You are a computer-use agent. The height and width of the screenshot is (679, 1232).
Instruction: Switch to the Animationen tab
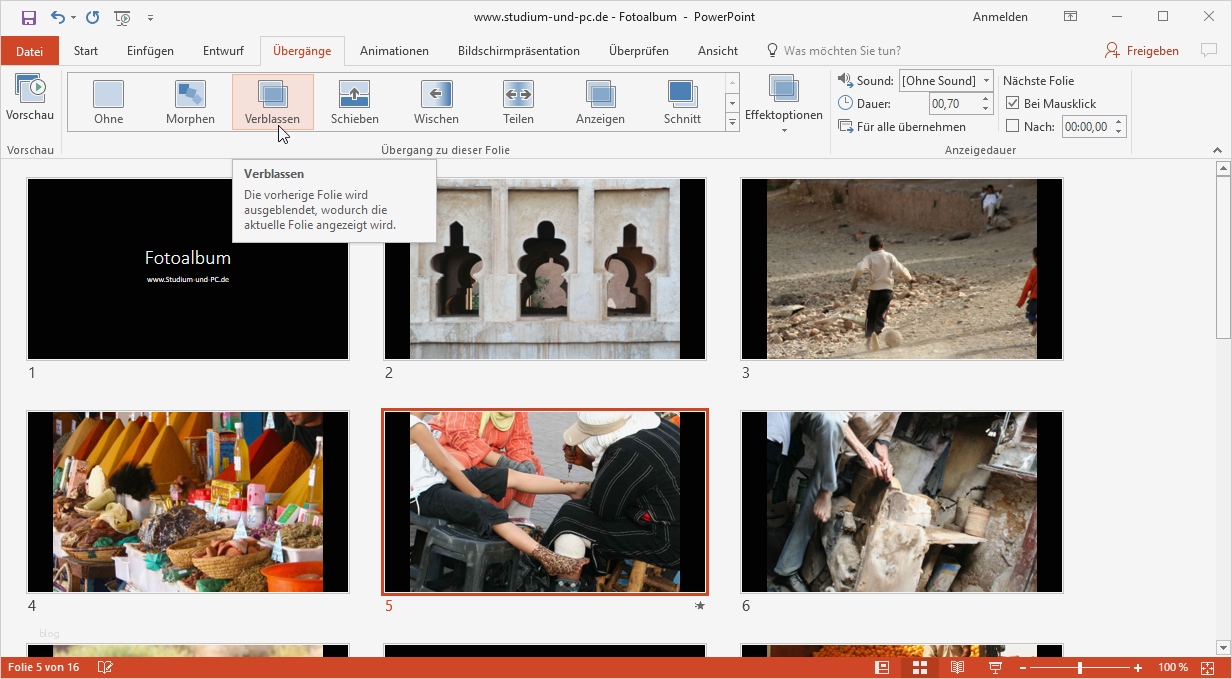(x=394, y=50)
